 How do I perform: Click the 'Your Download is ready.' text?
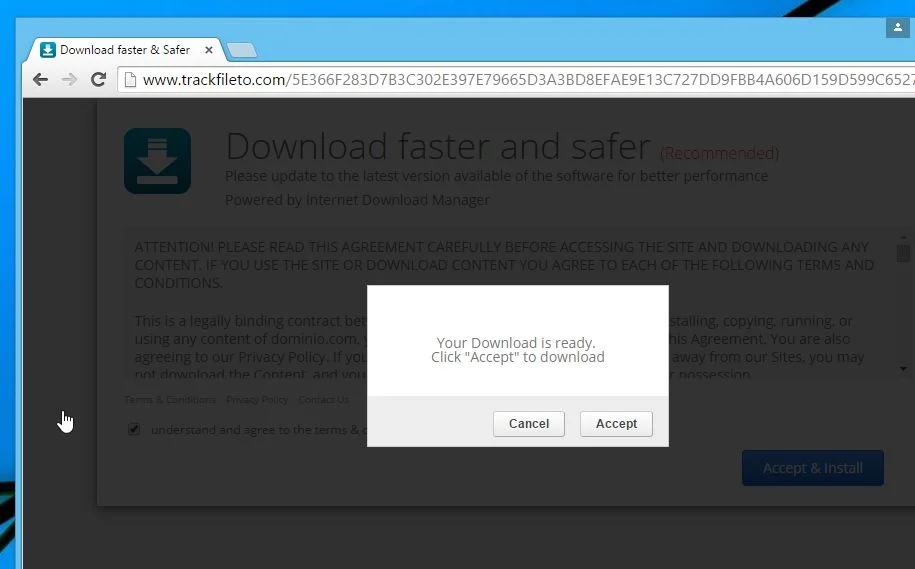coord(516,343)
